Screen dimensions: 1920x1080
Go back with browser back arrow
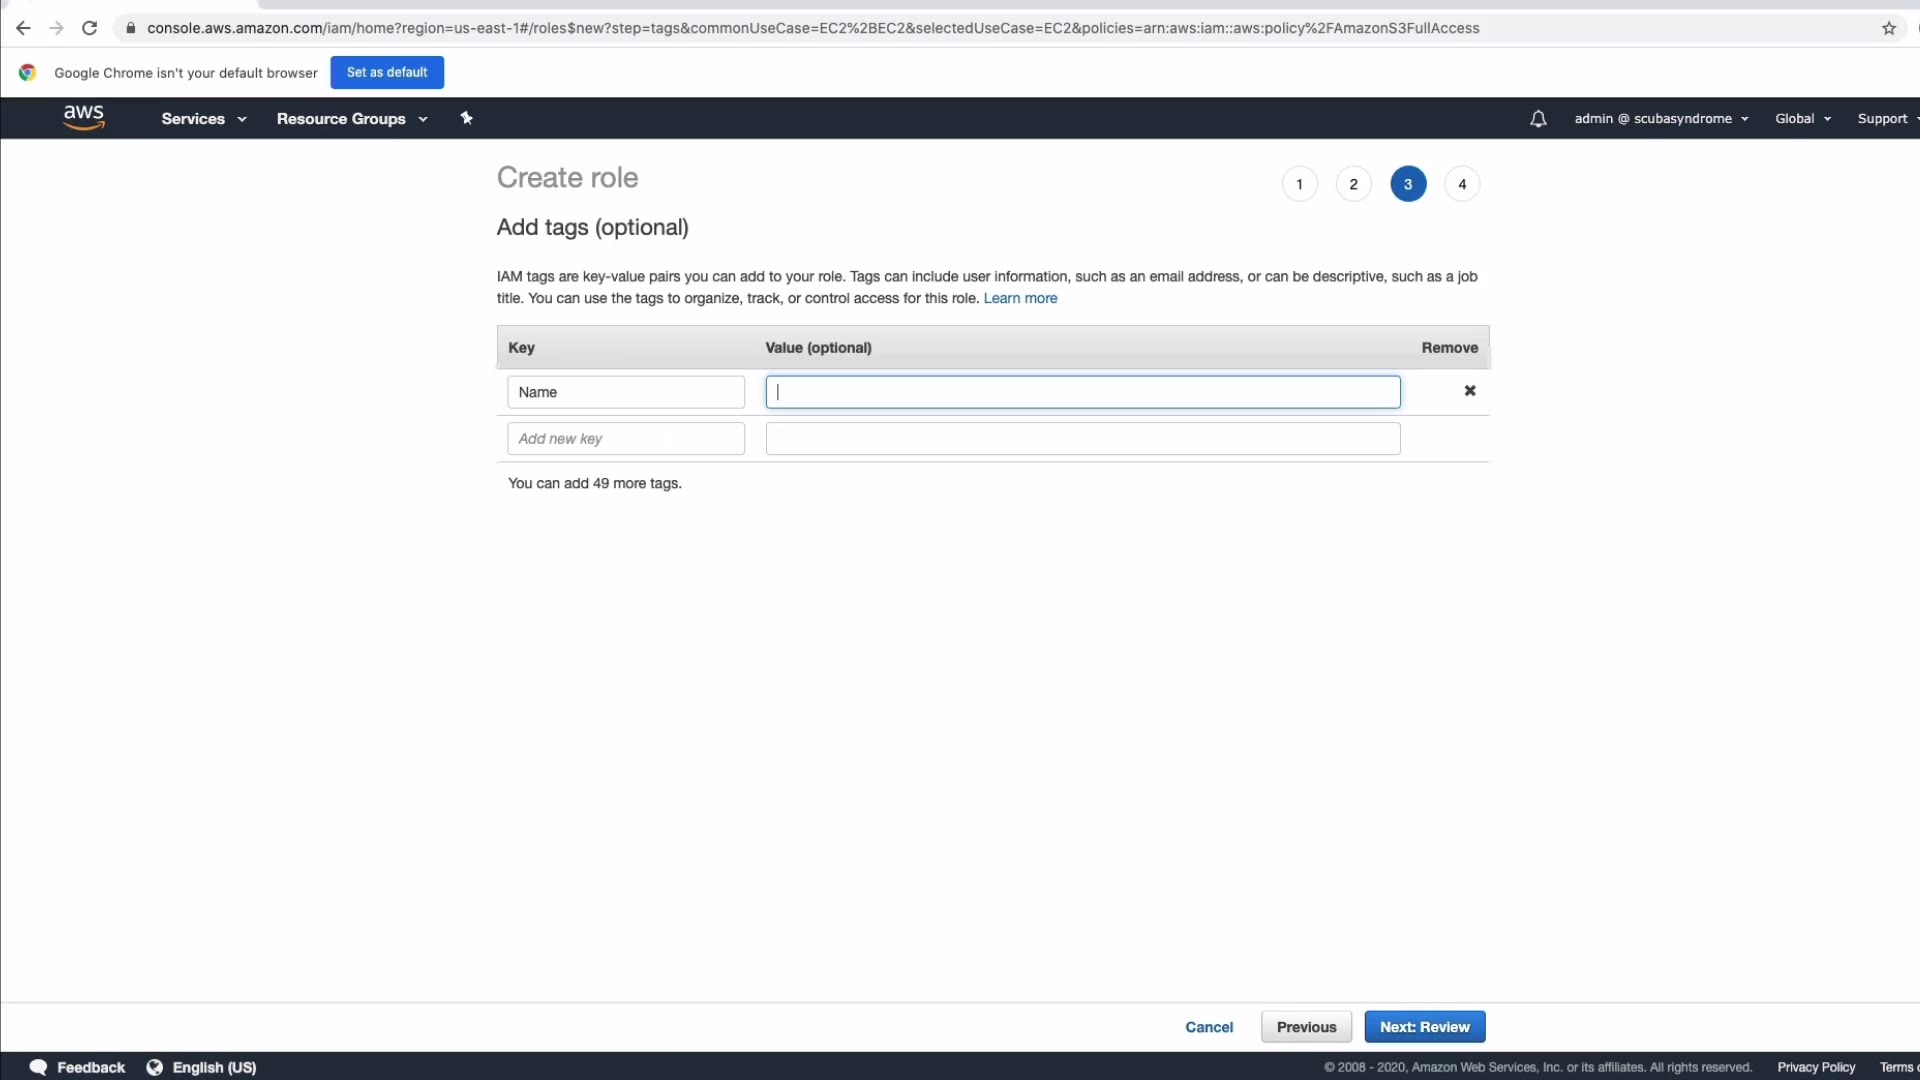pyautogui.click(x=23, y=28)
